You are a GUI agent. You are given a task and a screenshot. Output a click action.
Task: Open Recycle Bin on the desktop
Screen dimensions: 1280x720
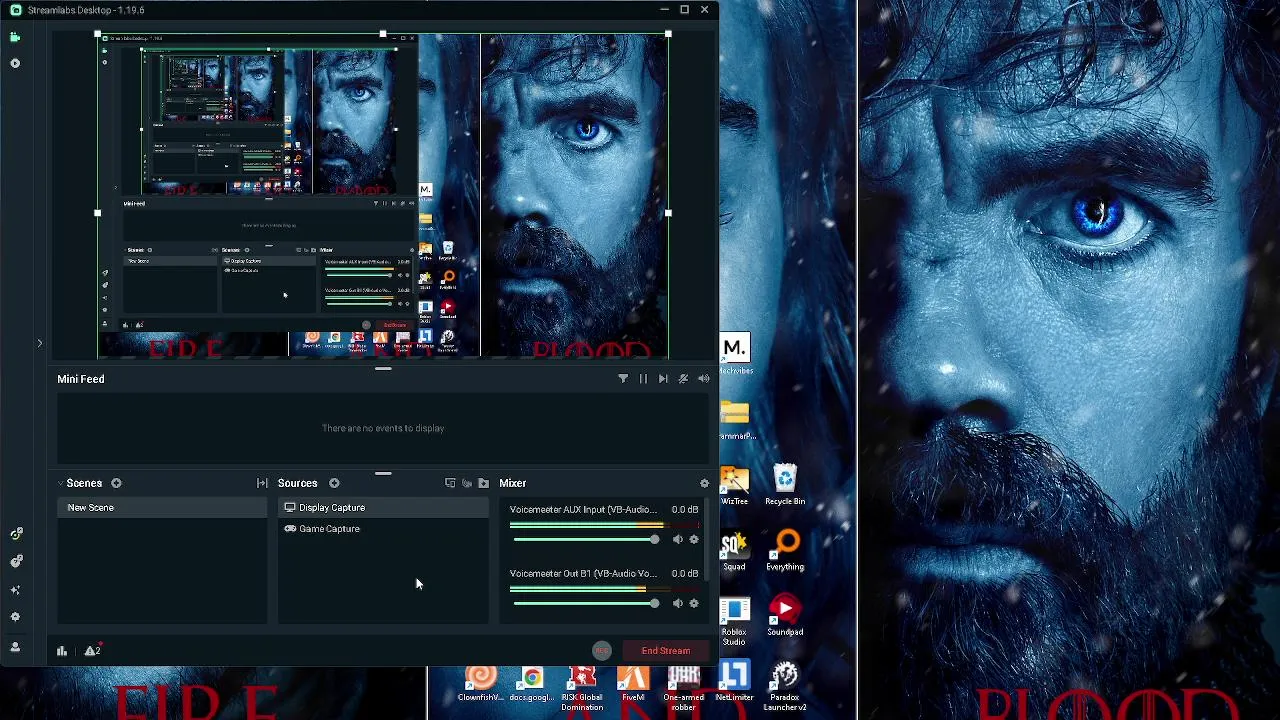coord(785,485)
